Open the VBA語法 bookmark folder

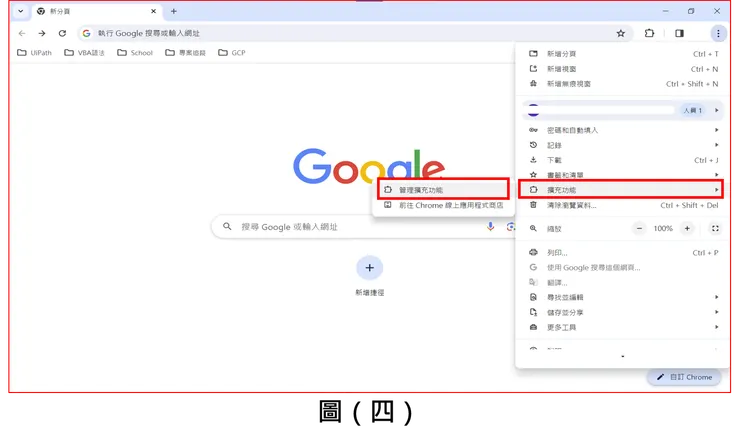(x=84, y=53)
